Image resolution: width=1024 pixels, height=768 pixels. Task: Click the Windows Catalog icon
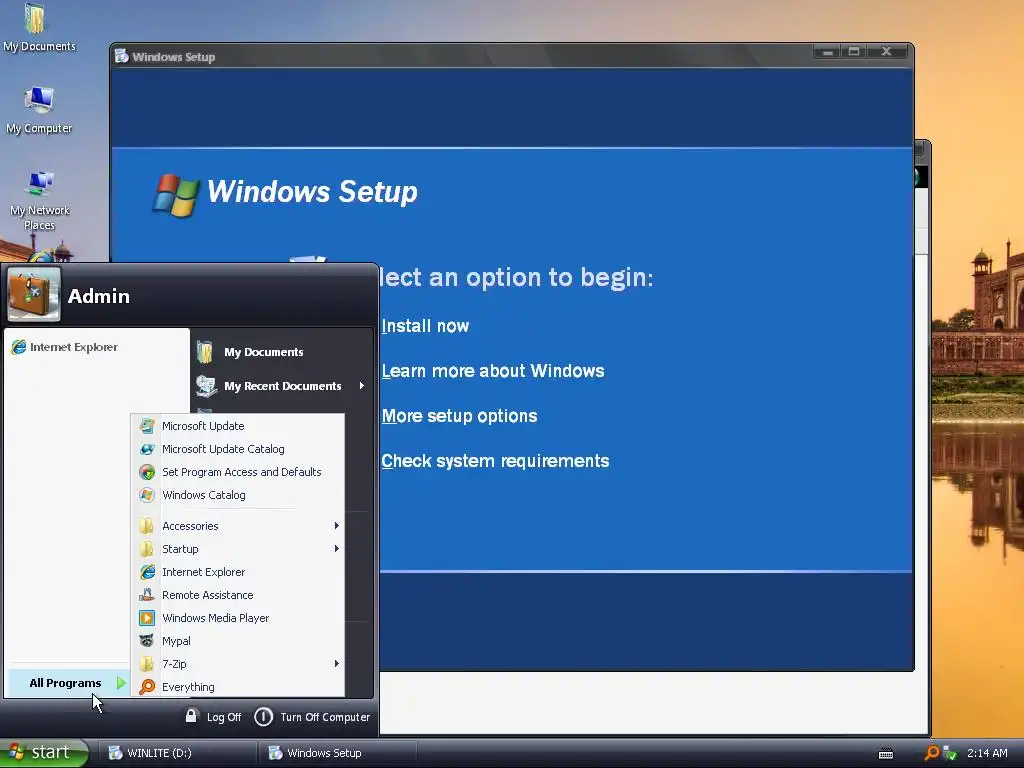click(x=147, y=495)
